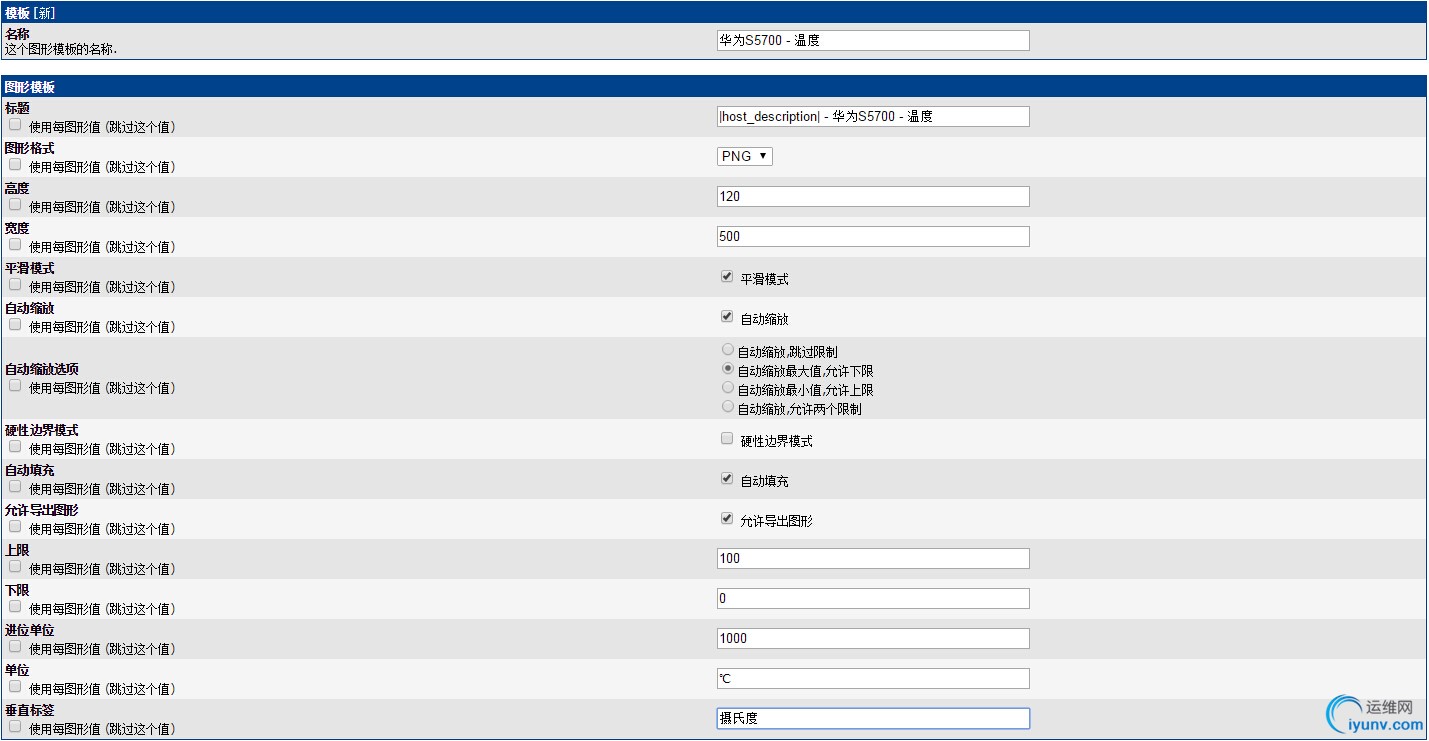Click the 宽度 width input field
1429x741 pixels.
click(x=873, y=237)
